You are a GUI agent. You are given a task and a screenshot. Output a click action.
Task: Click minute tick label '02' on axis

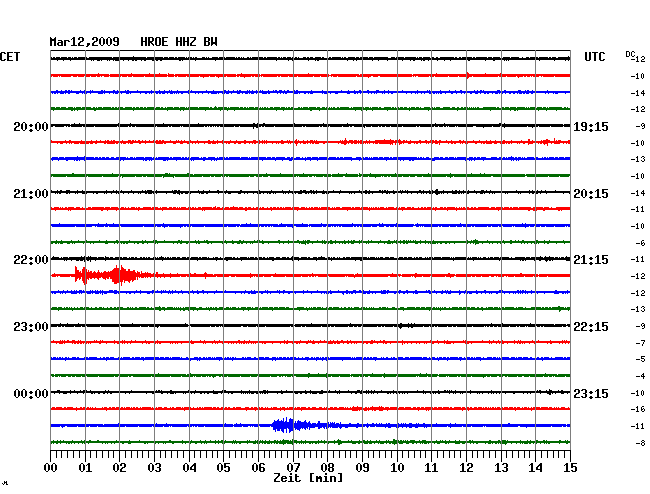pos(119,468)
